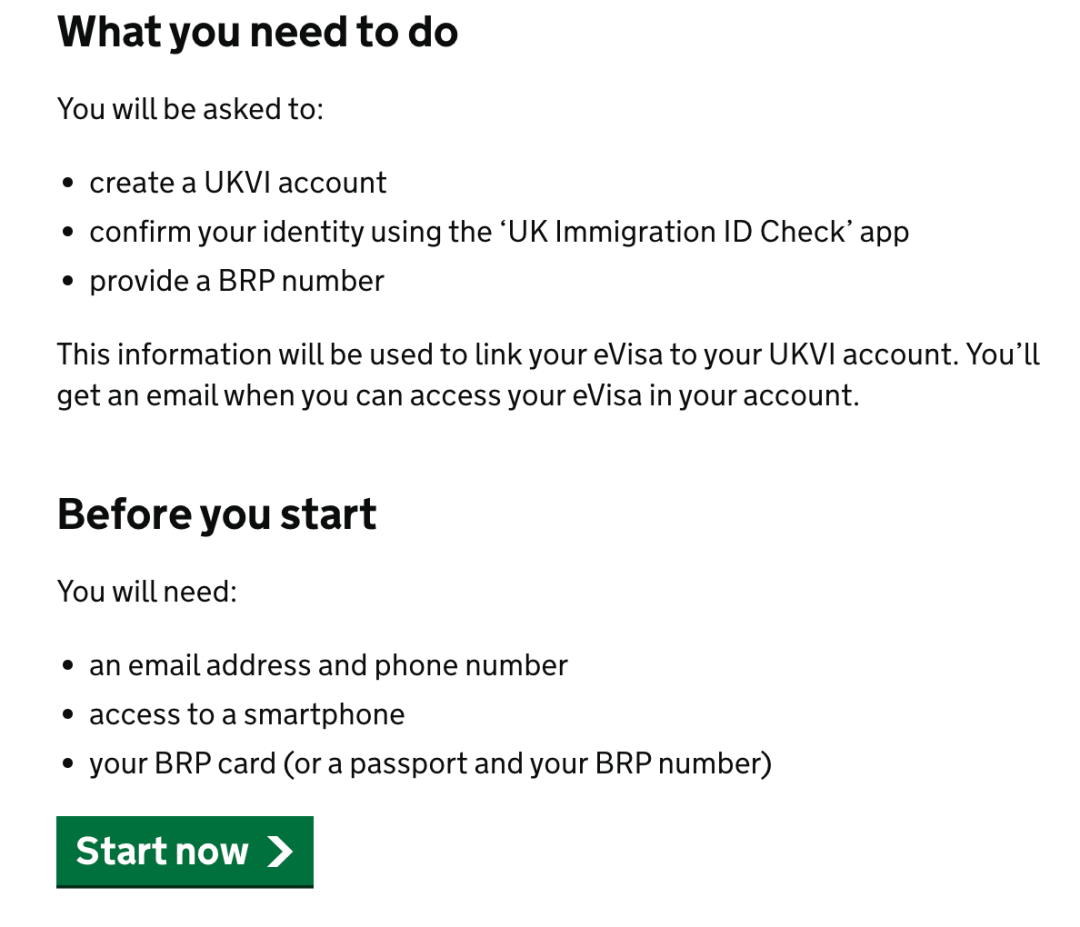The height and width of the screenshot is (927, 1080).
Task: Click the bullet beside 'an email address'
Action: pyautogui.click(x=67, y=667)
